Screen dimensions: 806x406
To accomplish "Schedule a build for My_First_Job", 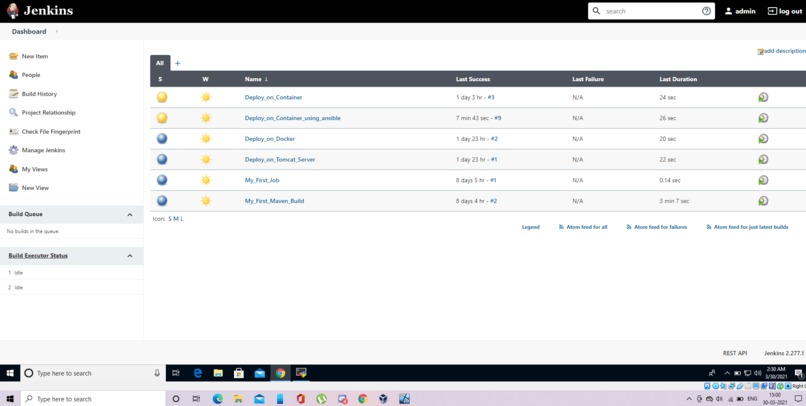I will [763, 180].
